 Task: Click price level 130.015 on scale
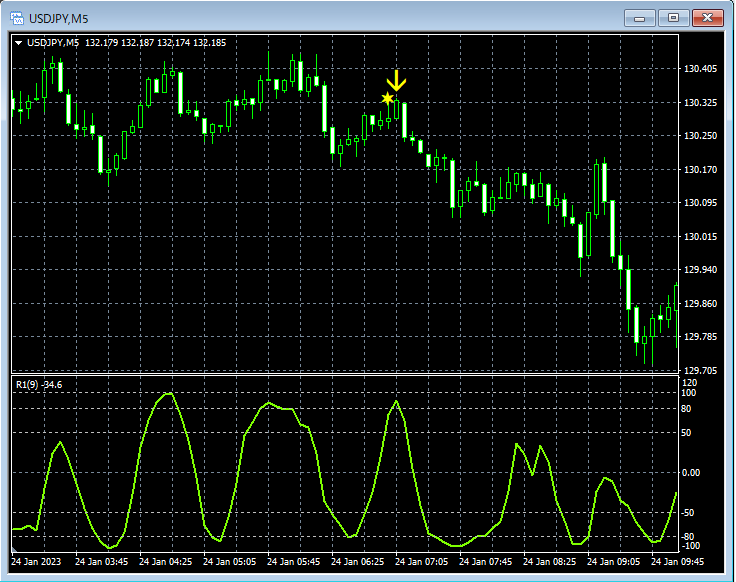tap(700, 237)
